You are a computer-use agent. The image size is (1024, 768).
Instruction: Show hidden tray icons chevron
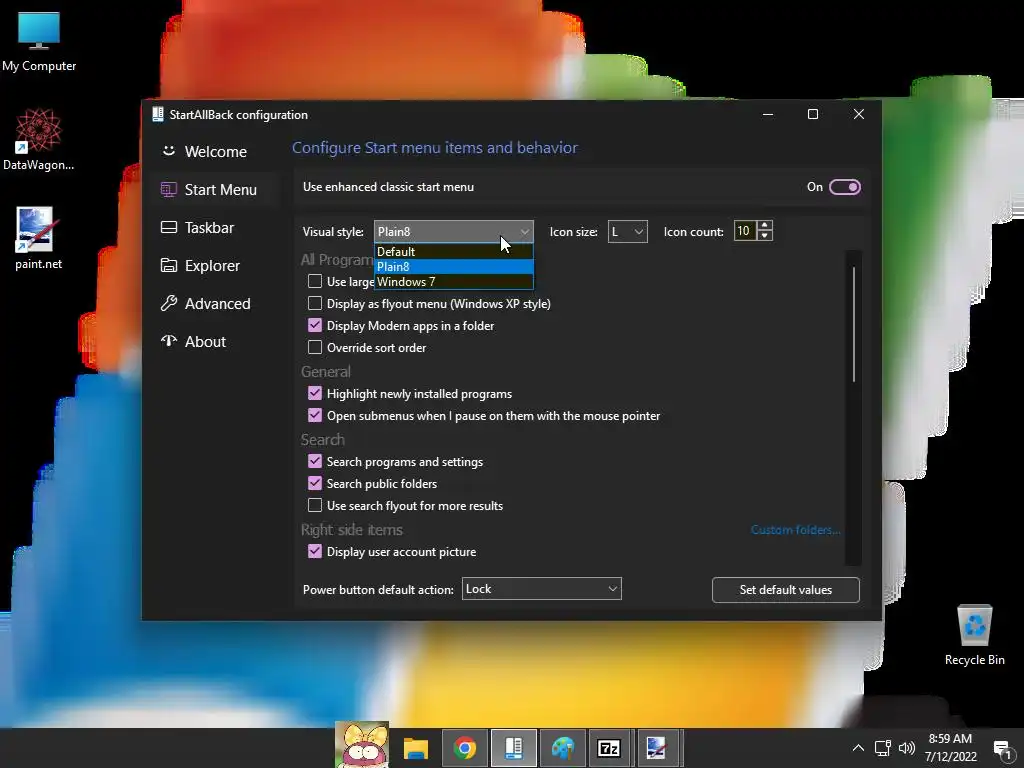pyautogui.click(x=858, y=748)
